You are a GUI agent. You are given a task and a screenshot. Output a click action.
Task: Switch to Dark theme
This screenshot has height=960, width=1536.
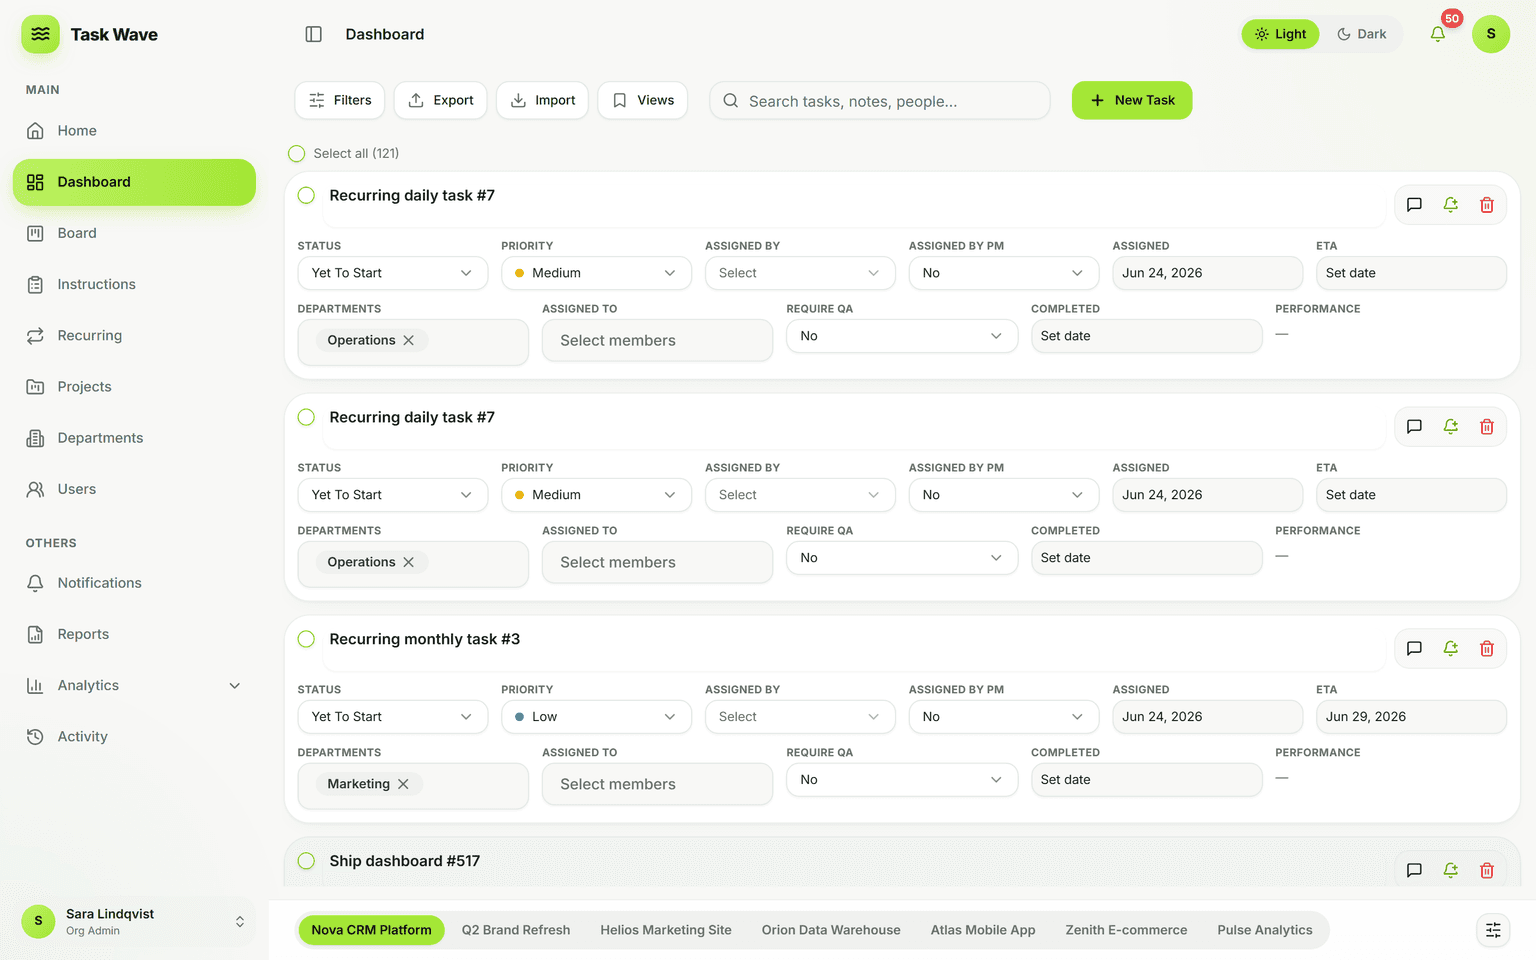click(1362, 34)
